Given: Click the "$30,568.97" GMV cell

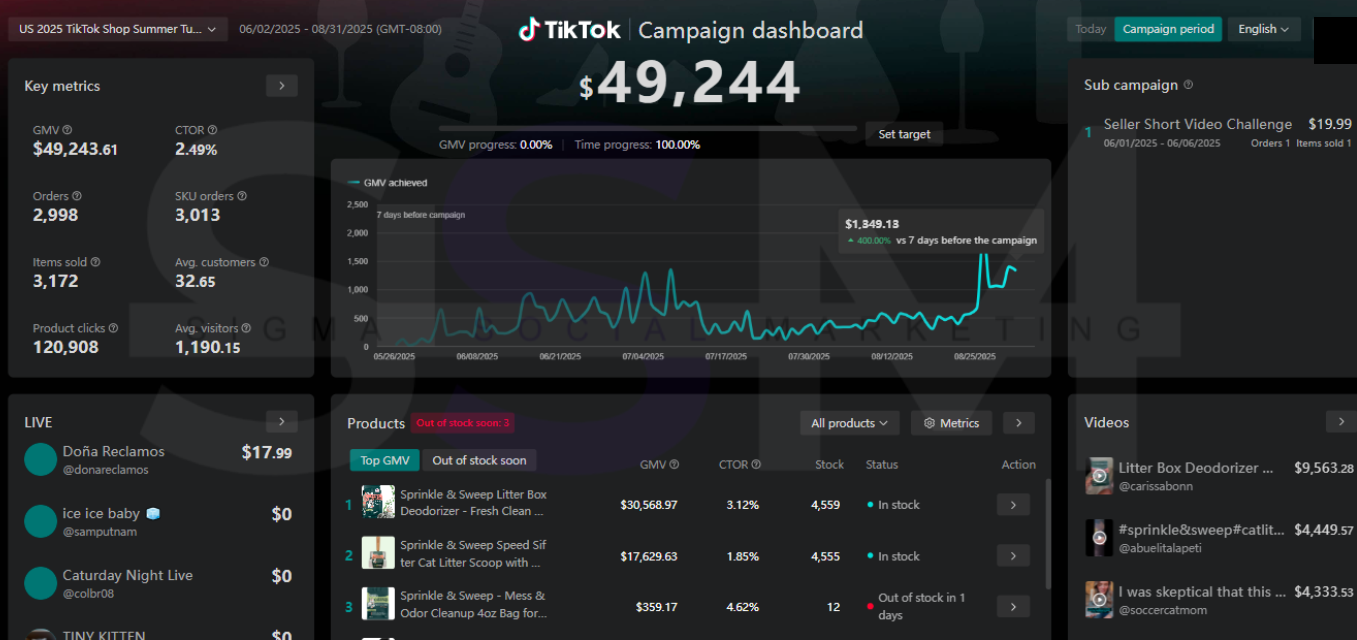Looking at the screenshot, I should click(648, 505).
